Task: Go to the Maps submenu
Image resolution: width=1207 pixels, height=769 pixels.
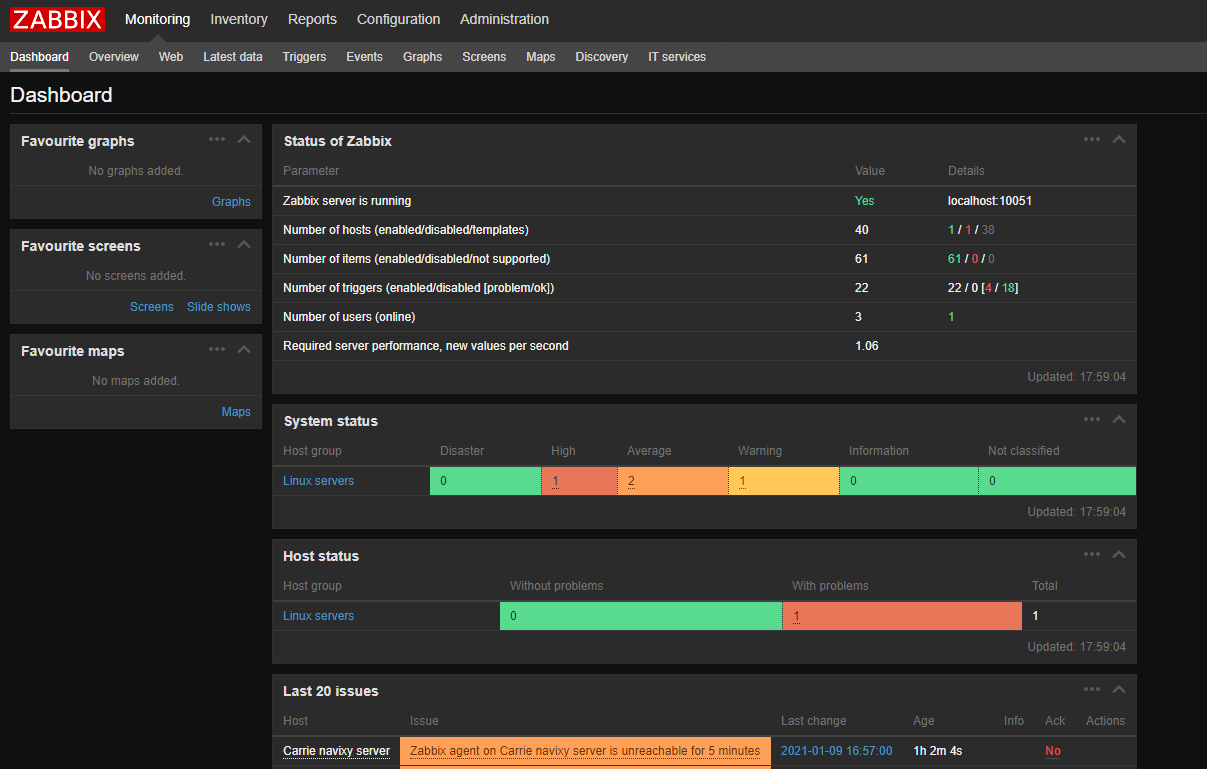Action: click(x=540, y=57)
